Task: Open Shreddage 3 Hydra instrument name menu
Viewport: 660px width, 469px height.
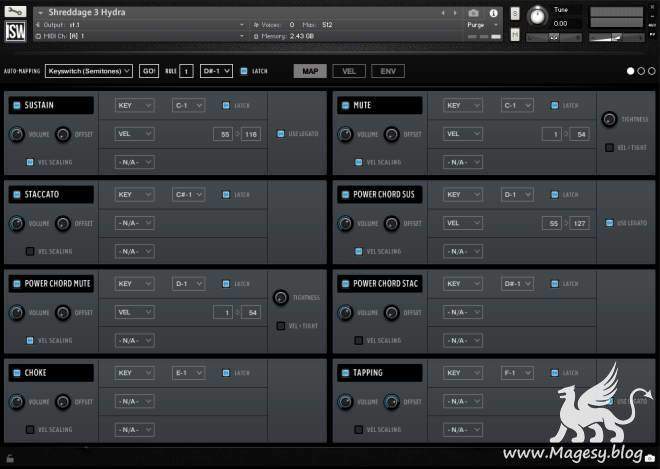Action: pyautogui.click(x=87, y=12)
